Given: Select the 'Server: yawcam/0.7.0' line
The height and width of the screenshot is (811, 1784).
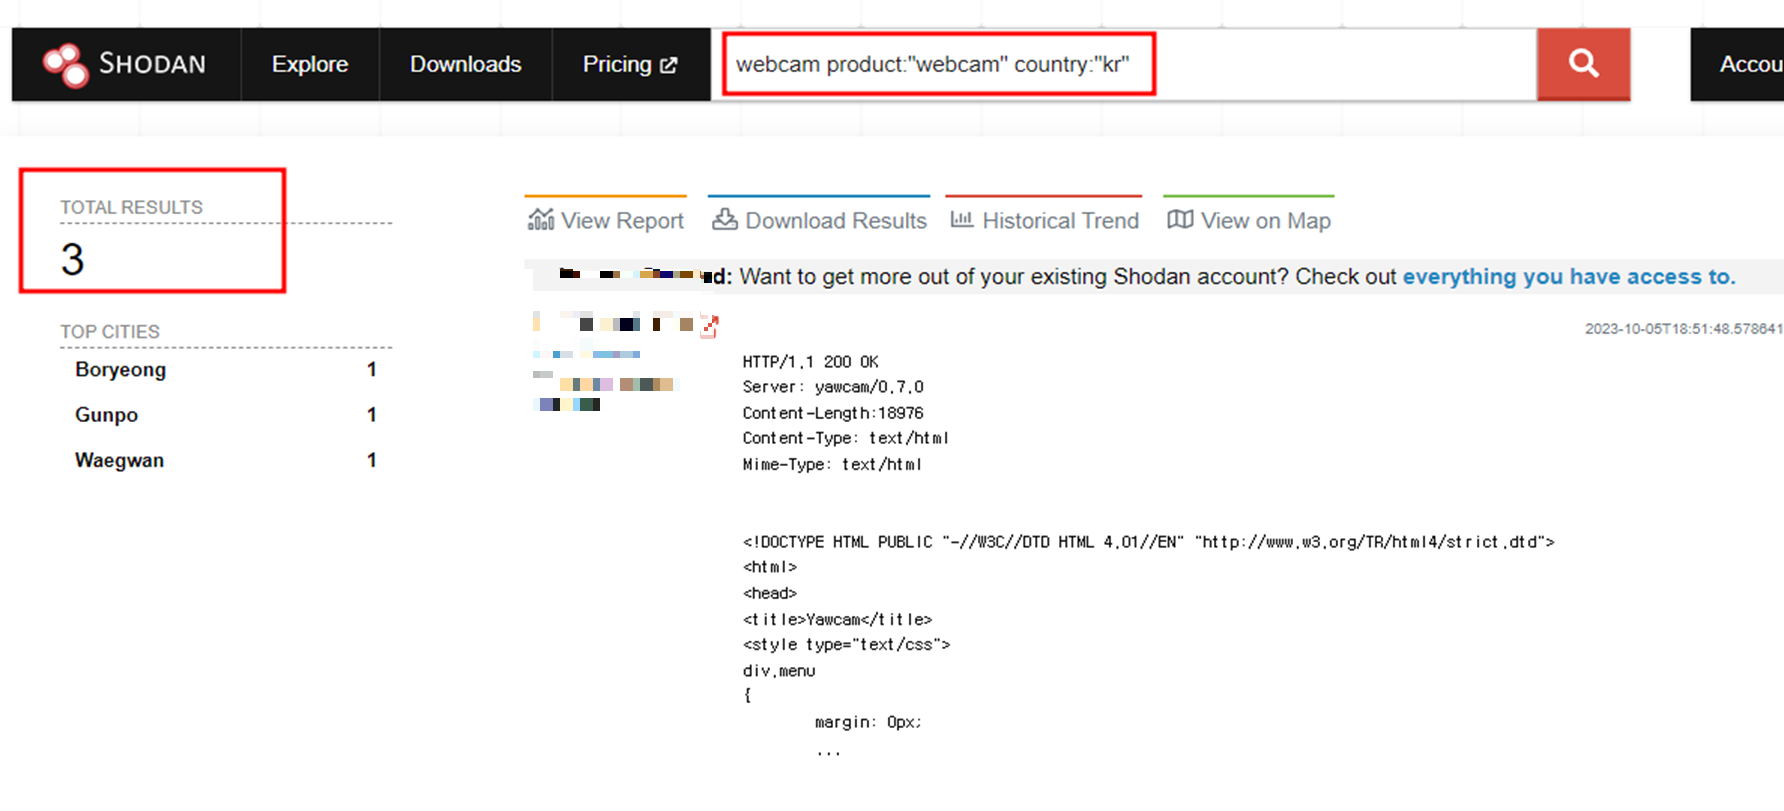Looking at the screenshot, I should pos(833,387).
